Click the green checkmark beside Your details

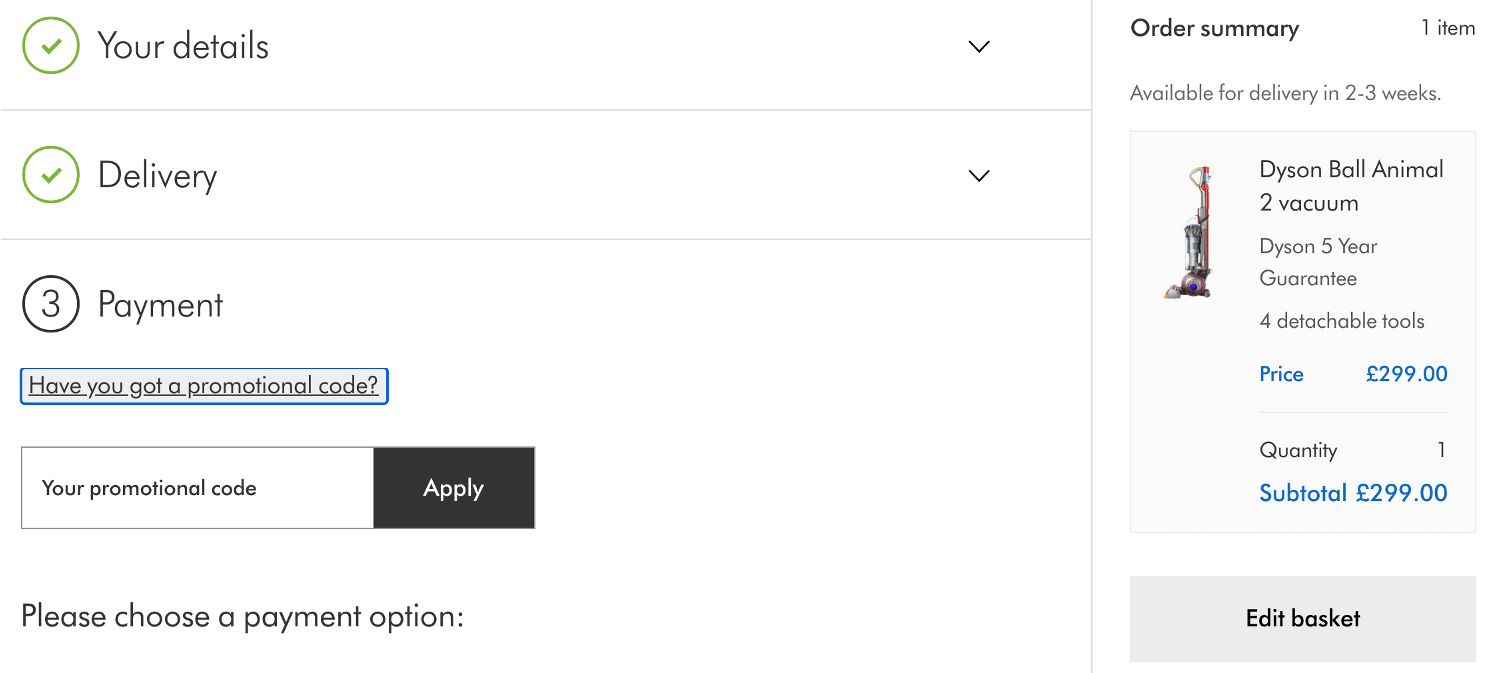(x=51, y=46)
